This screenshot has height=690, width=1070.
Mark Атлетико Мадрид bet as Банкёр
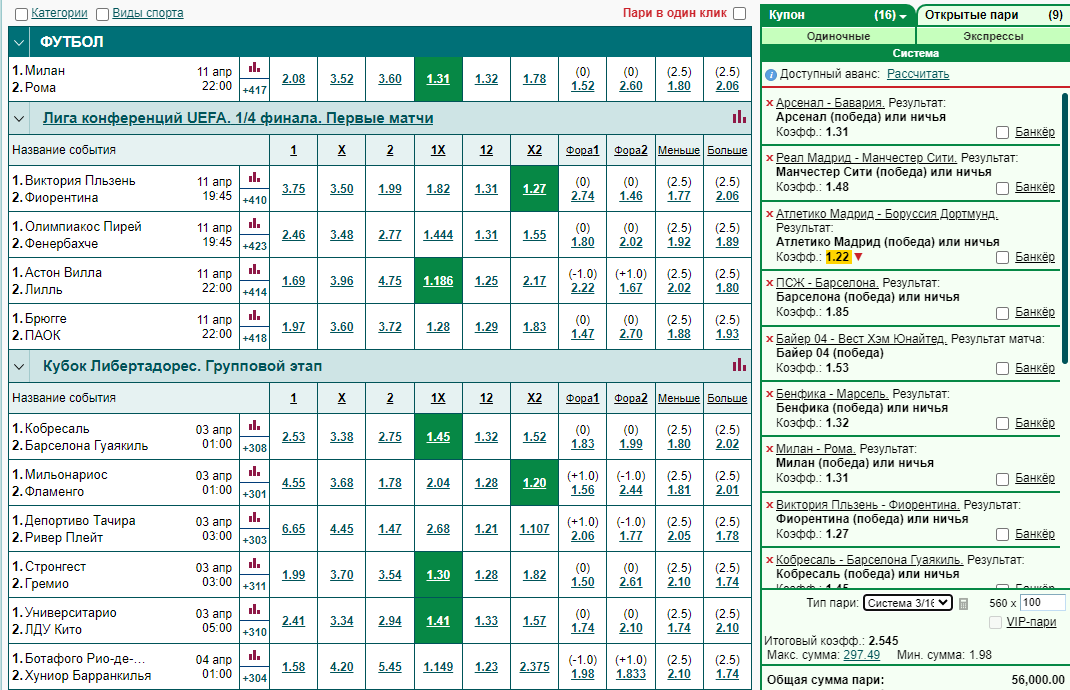pyautogui.click(x=1002, y=257)
